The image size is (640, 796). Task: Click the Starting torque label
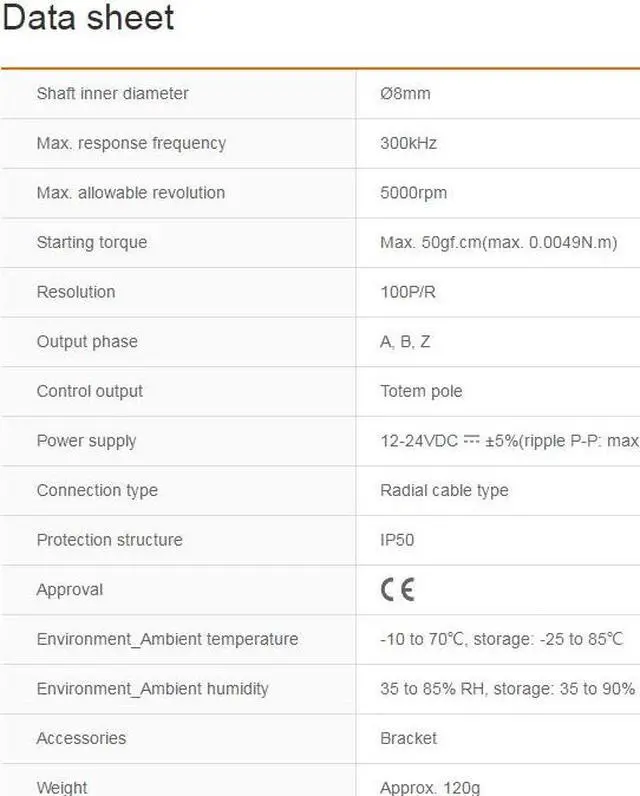pos(91,242)
